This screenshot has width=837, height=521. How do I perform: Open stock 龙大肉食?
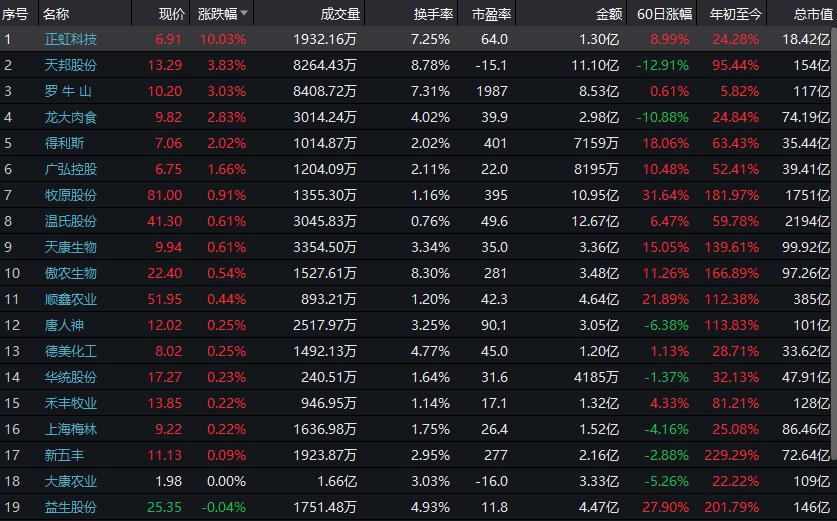click(x=70, y=117)
